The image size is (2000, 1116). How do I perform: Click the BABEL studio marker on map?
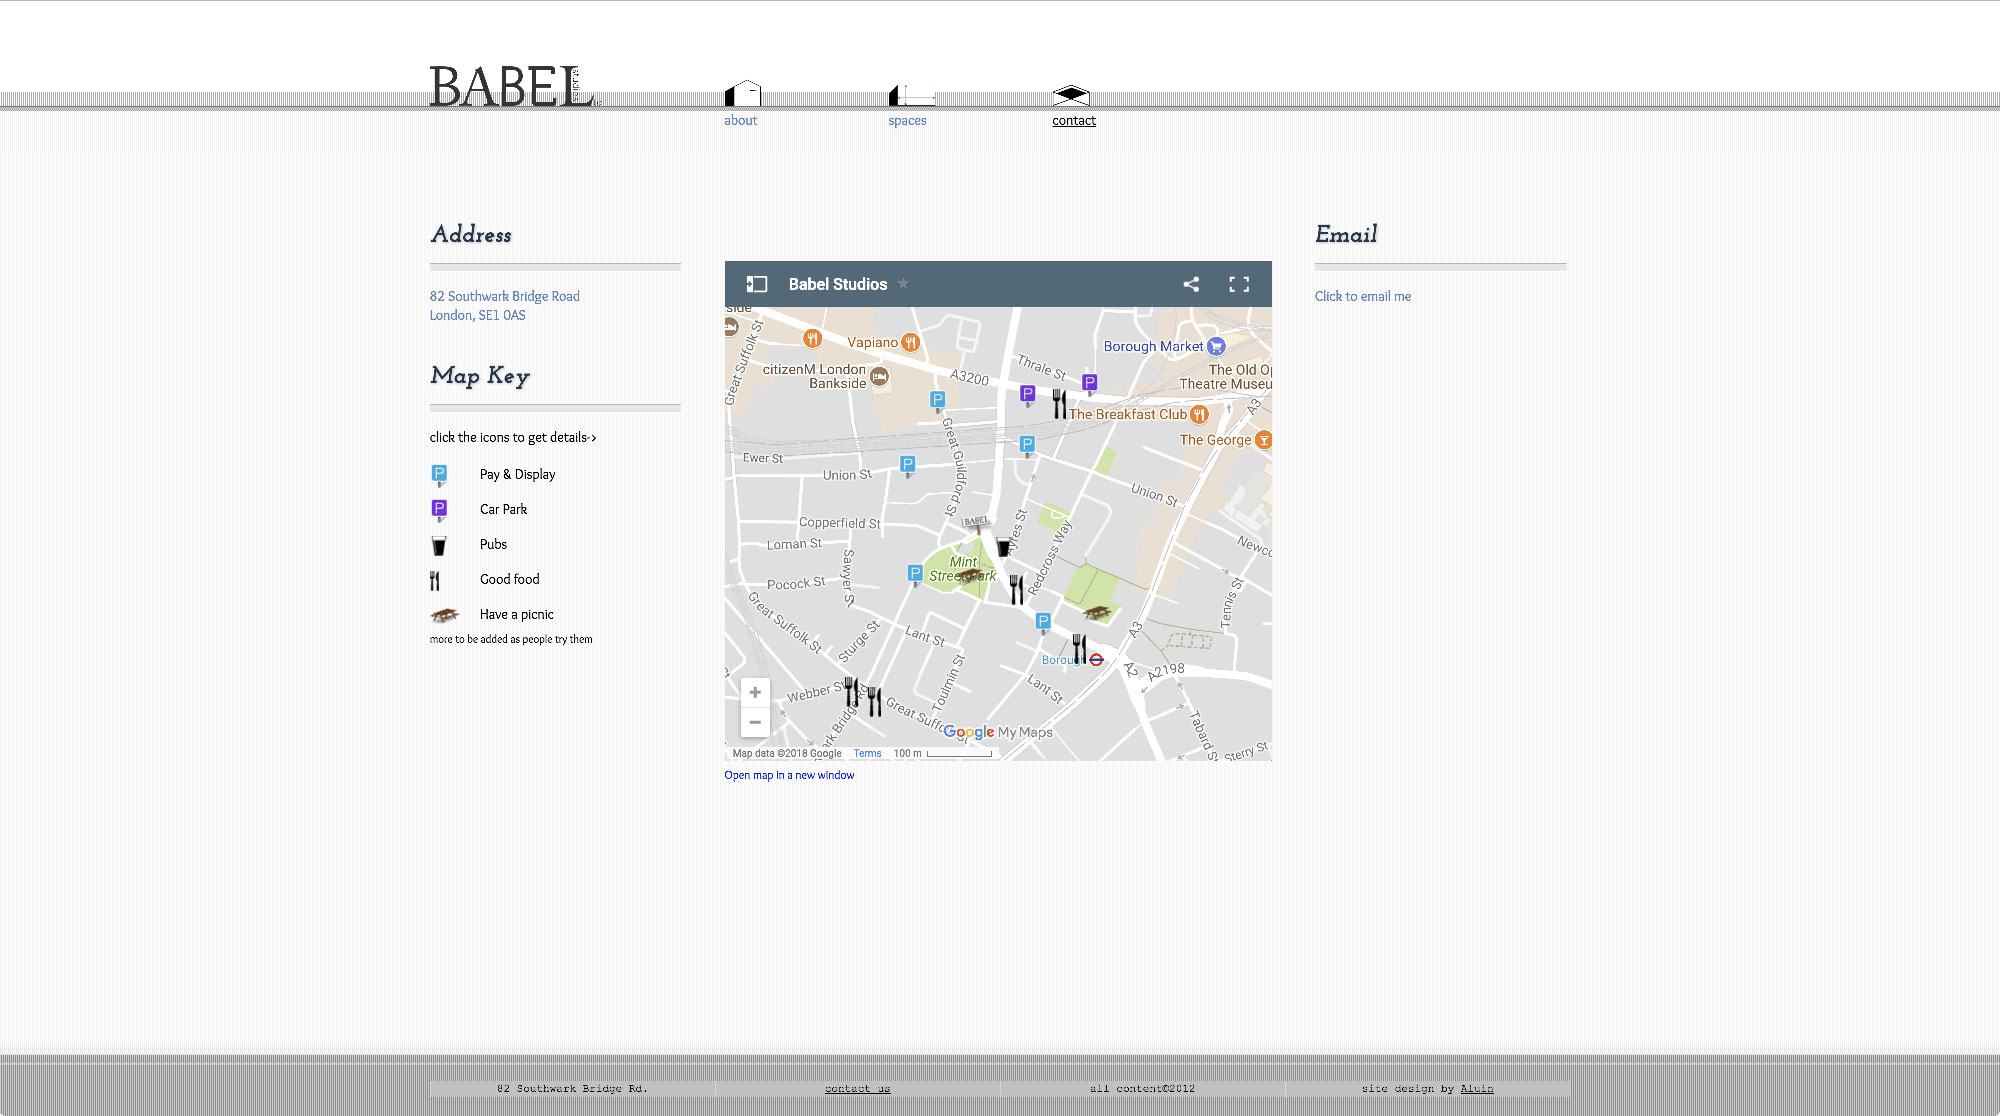[x=977, y=521]
